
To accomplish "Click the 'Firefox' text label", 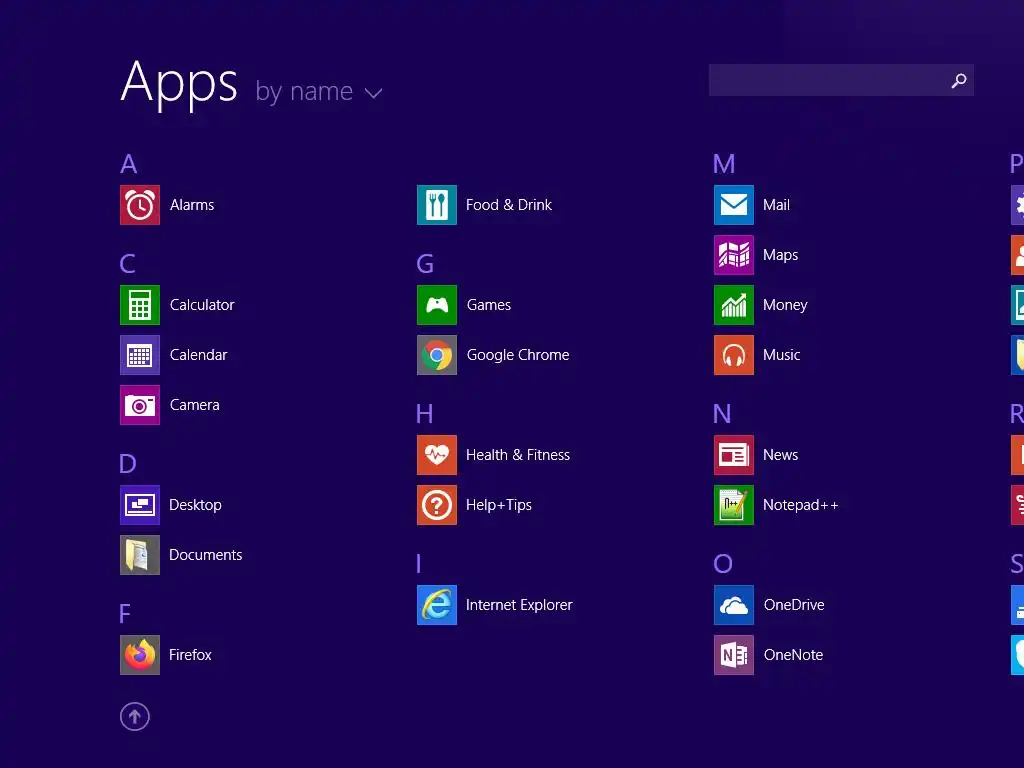I will [190, 655].
